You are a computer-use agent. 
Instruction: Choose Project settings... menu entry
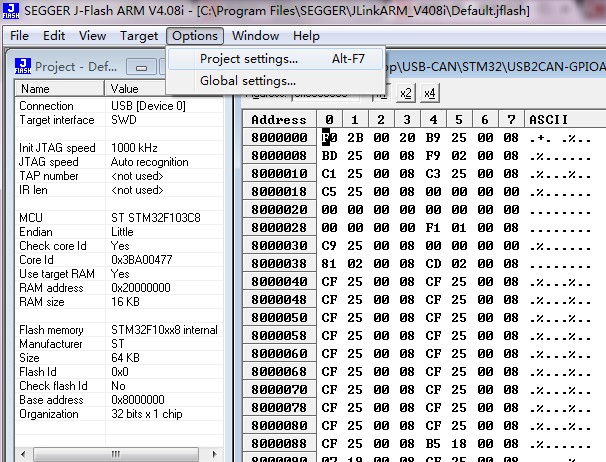point(276,59)
